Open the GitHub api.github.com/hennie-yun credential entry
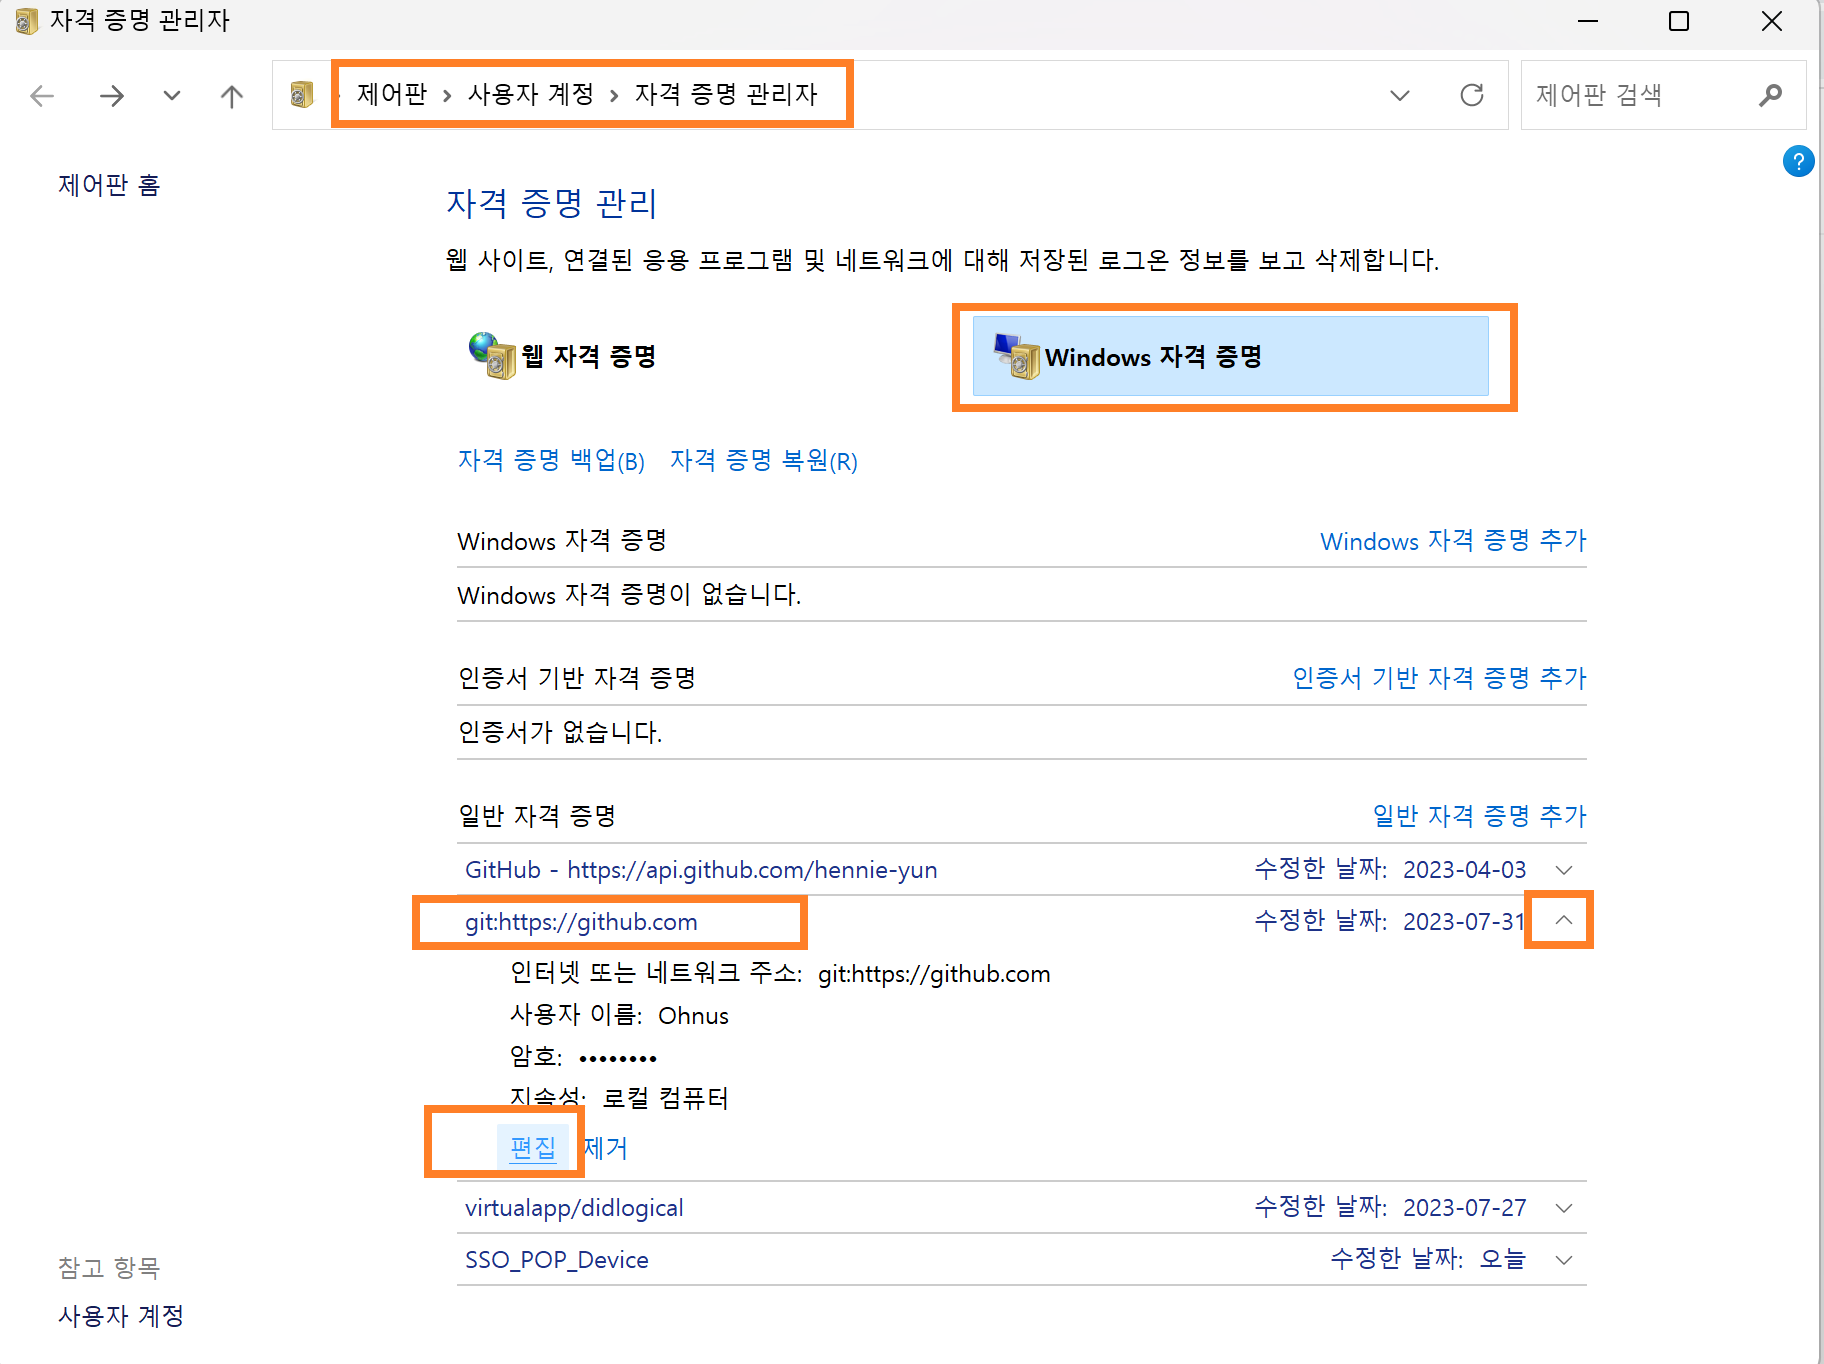Screen dimensions: 1824x1364 (x=701, y=870)
